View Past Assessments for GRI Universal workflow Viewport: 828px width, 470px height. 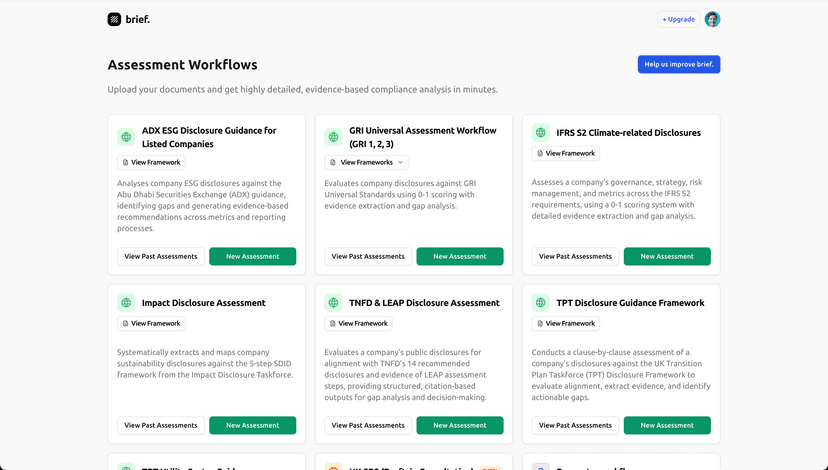368,256
